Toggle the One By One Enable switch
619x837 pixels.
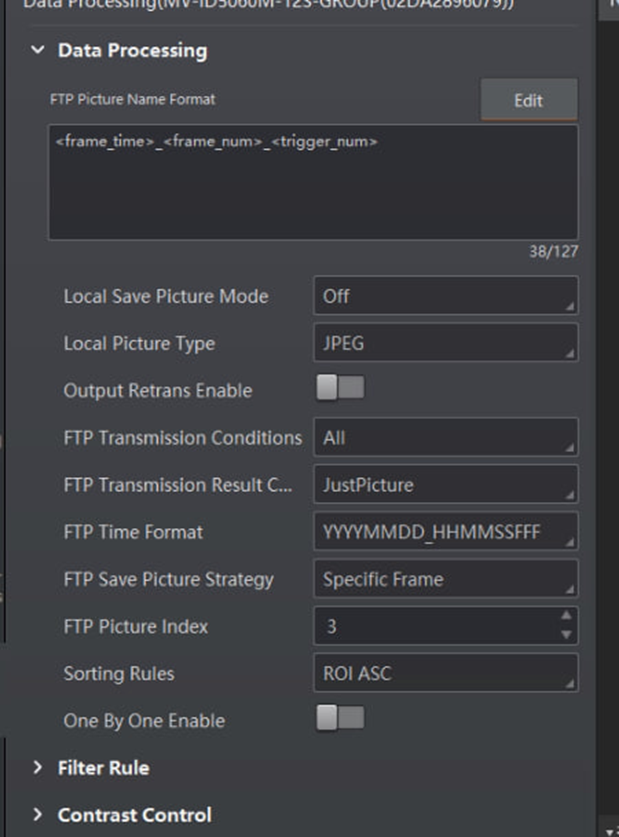340,720
